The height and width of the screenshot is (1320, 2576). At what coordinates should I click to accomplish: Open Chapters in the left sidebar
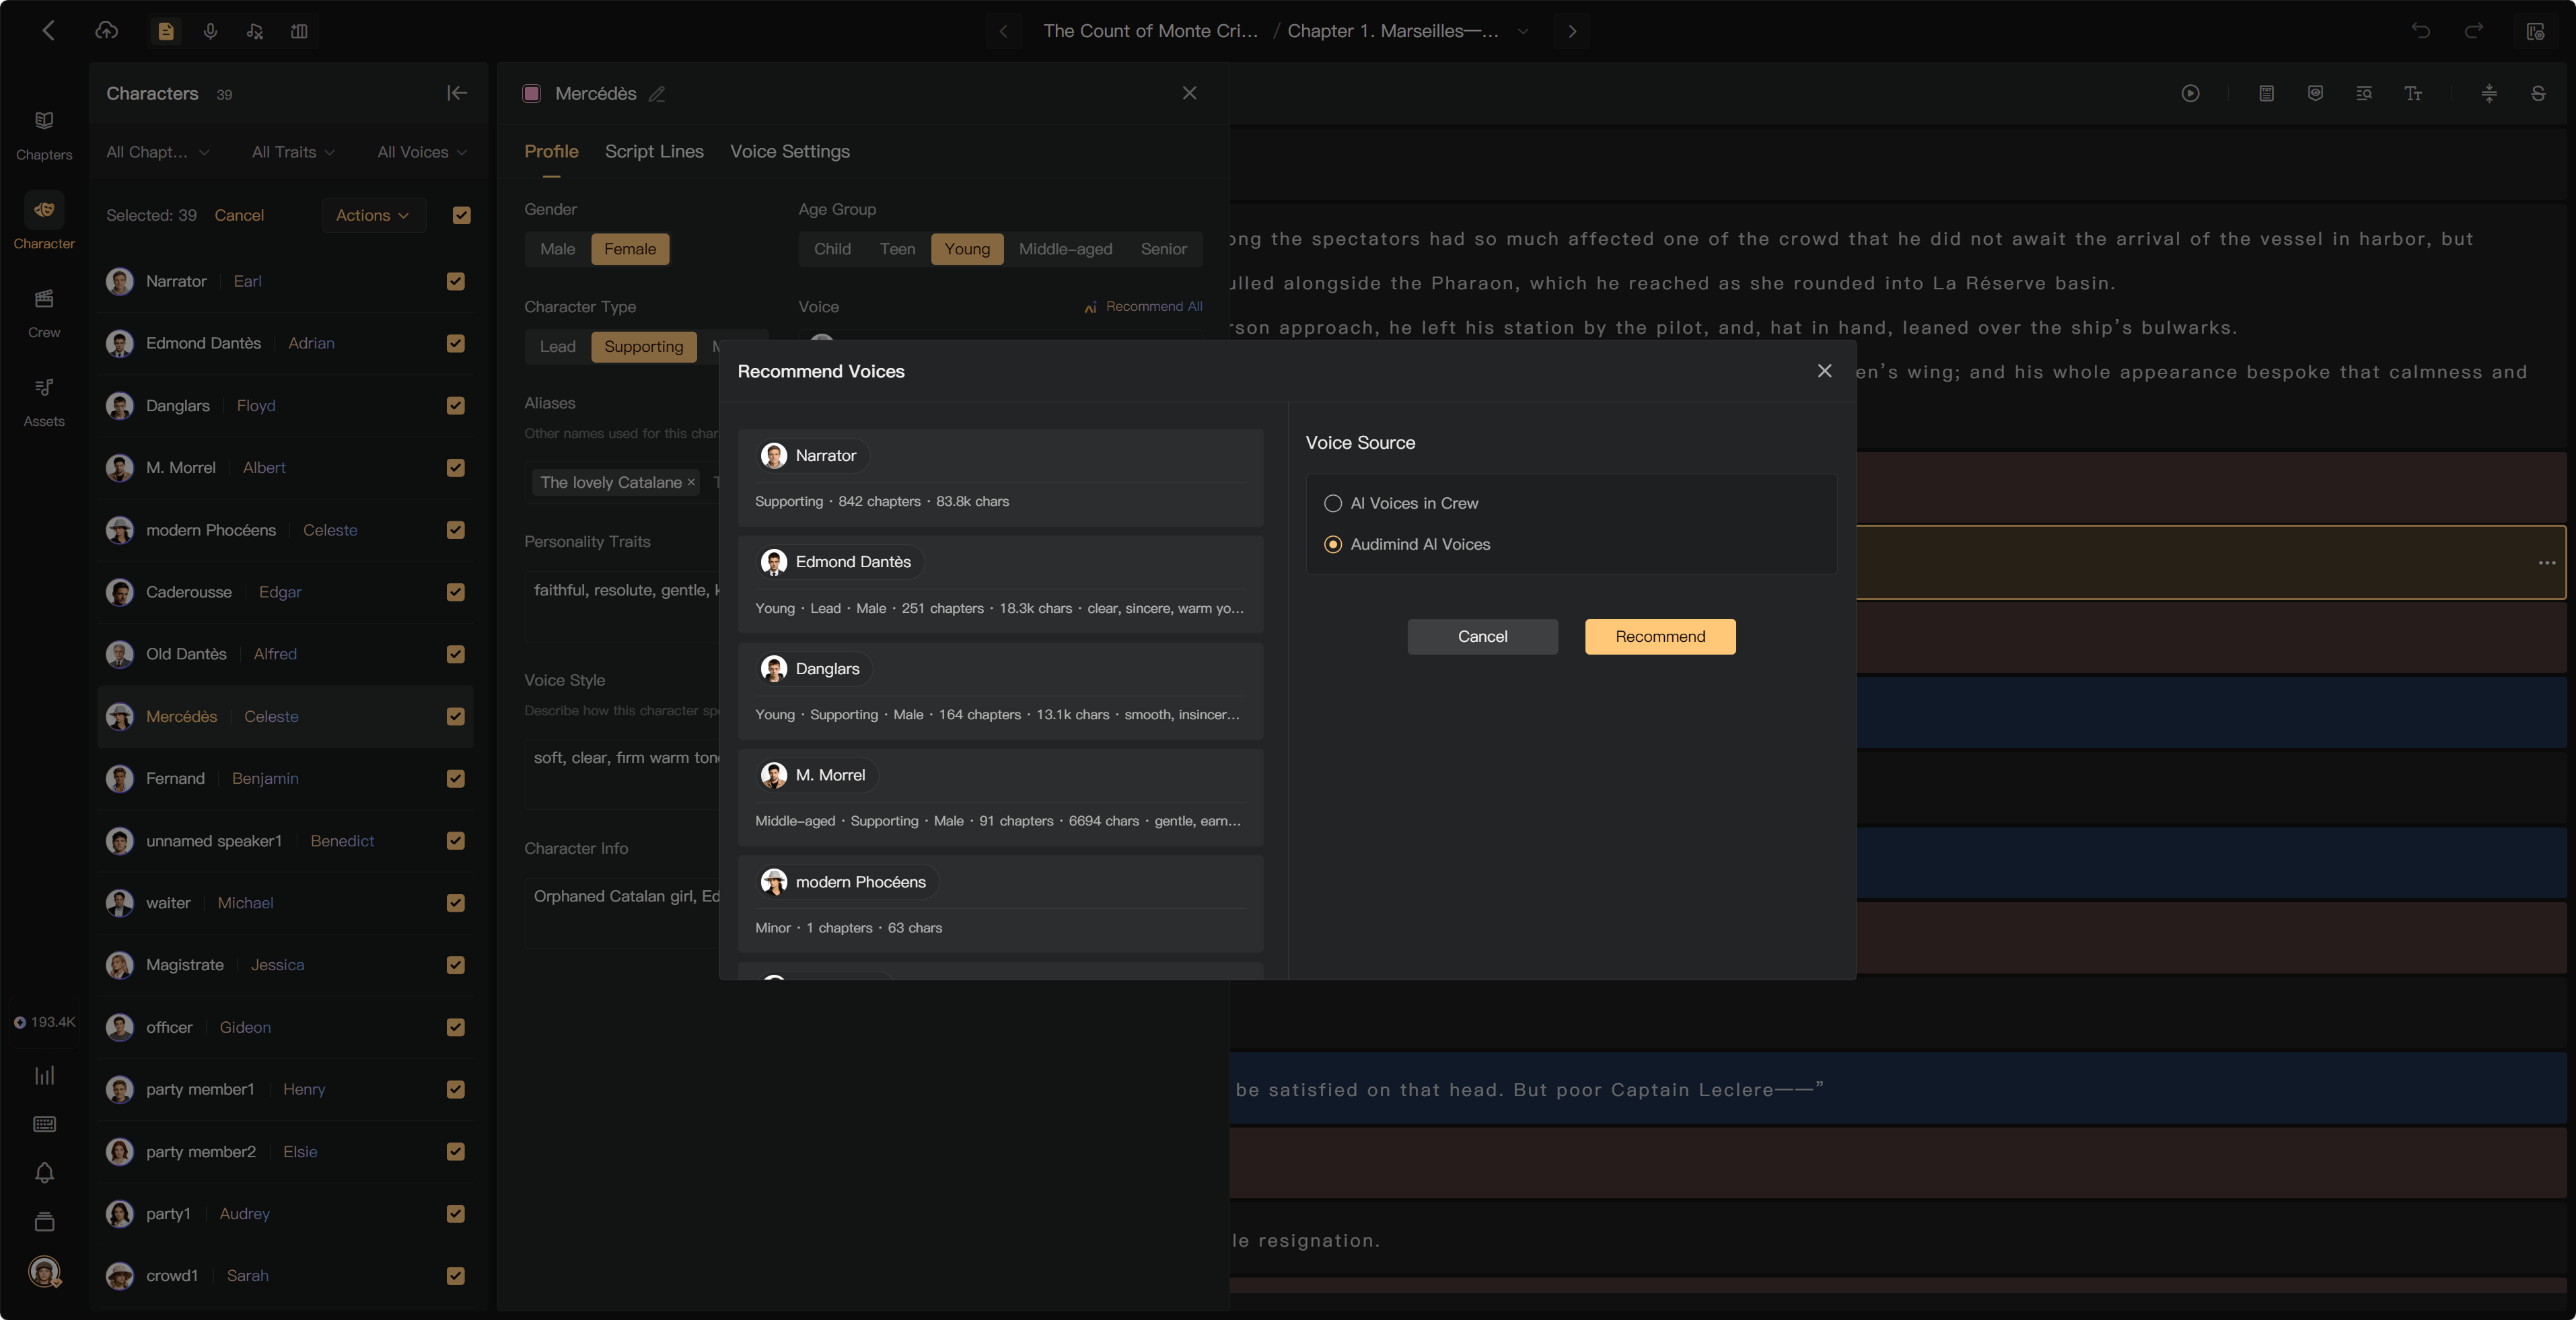tap(44, 134)
